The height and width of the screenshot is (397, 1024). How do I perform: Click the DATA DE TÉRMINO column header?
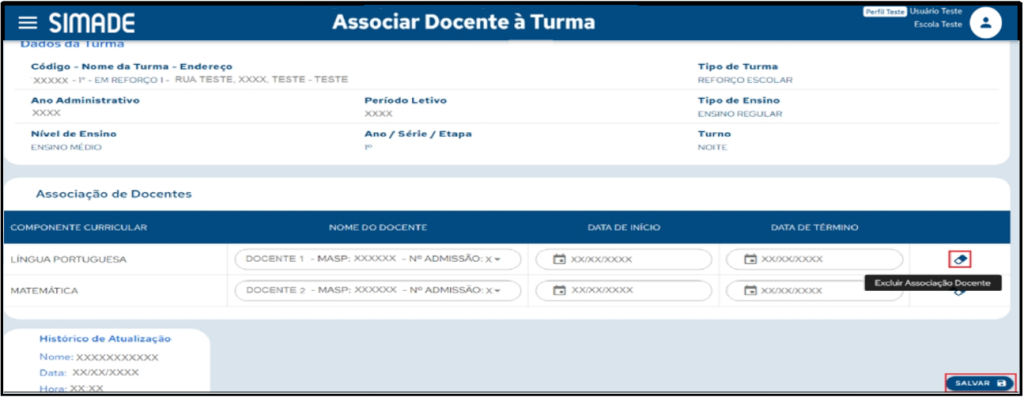(814, 227)
